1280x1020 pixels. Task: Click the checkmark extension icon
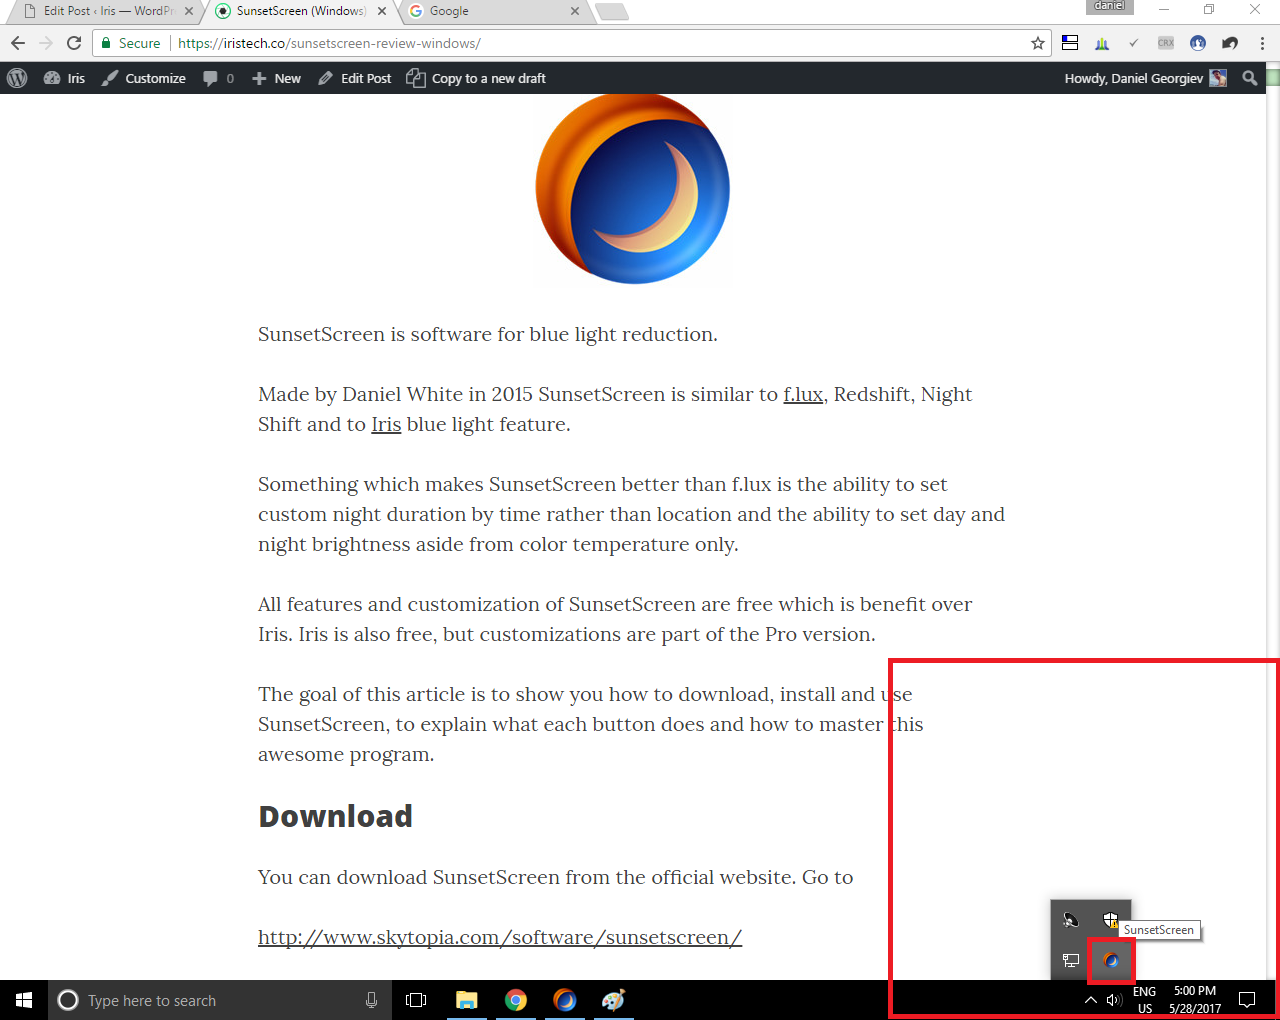click(x=1133, y=43)
